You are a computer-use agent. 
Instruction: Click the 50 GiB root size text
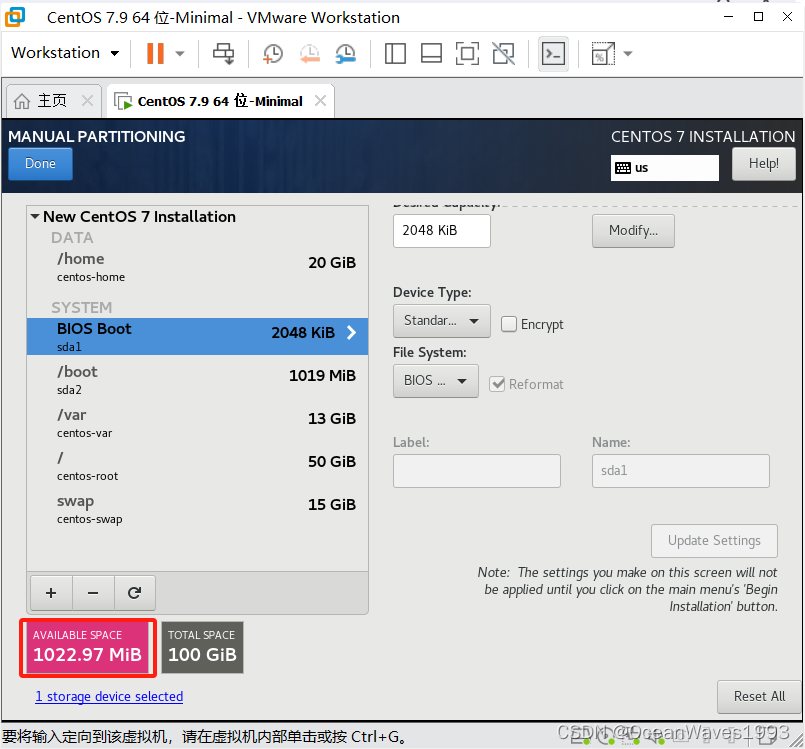tap(332, 462)
